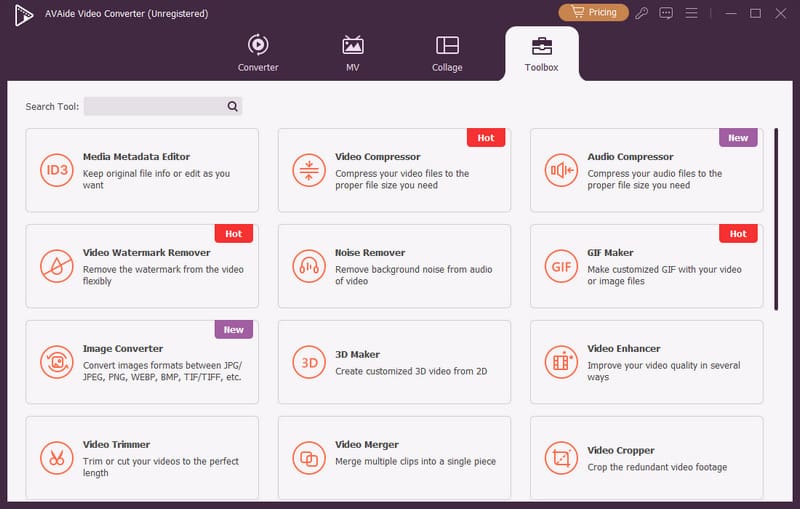This screenshot has height=509, width=800.
Task: Open the Media Metadata Editor ID3 icon
Action: (56, 170)
